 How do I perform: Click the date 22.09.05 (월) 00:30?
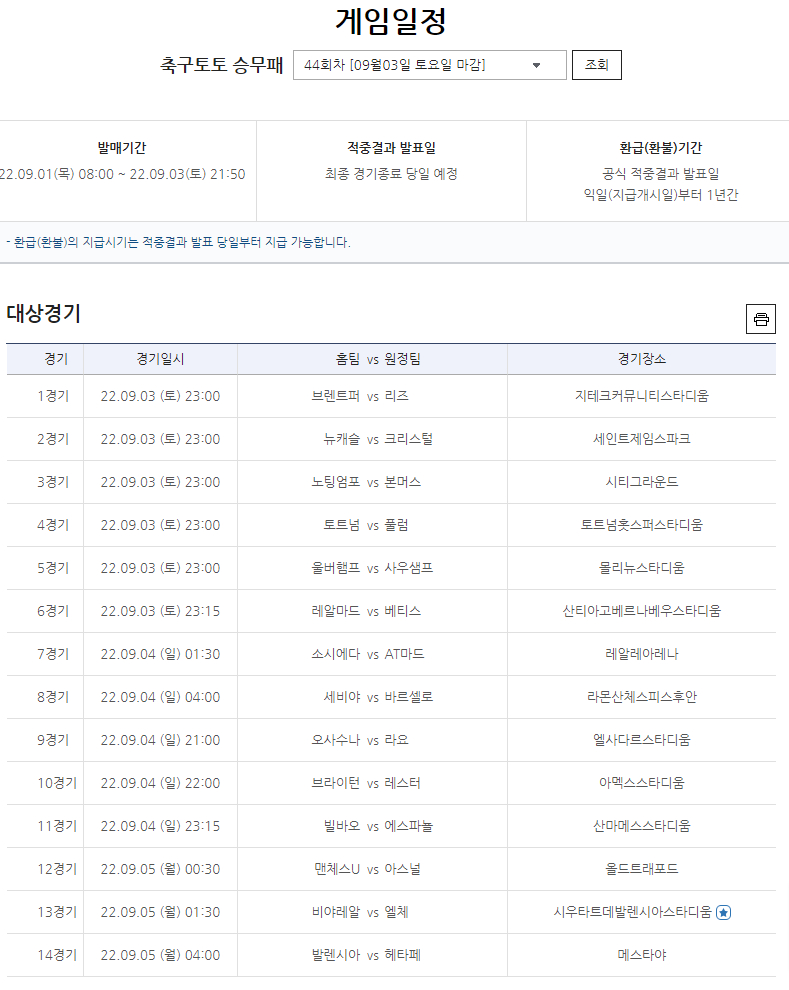tap(160, 869)
